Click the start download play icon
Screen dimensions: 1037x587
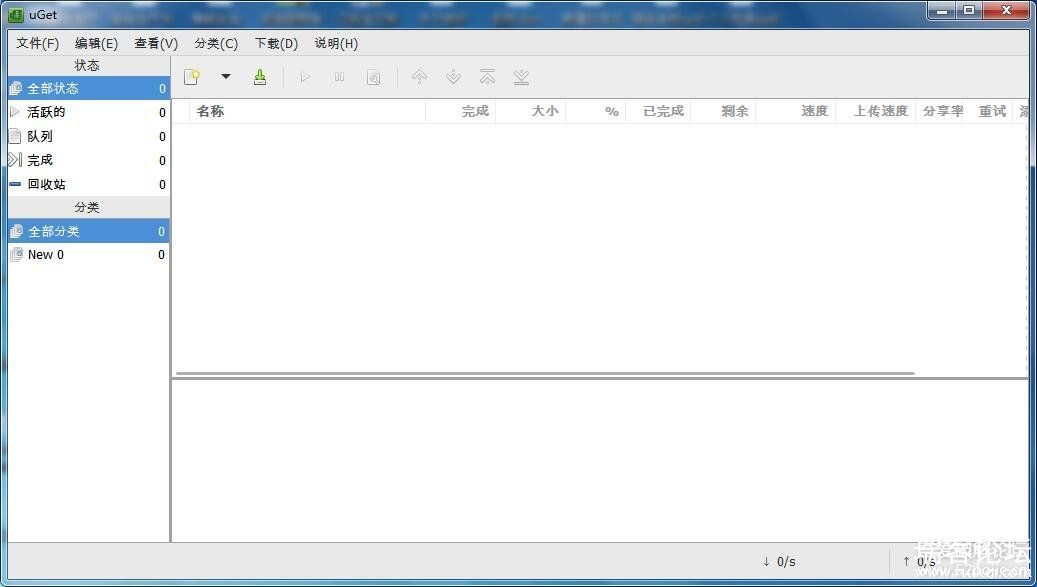[305, 77]
